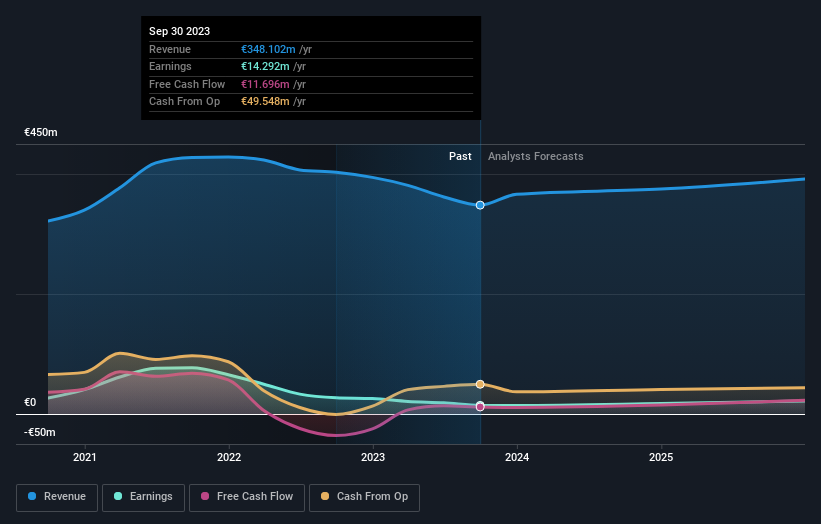Click the €11.696m free cash flow value

(x=265, y=84)
